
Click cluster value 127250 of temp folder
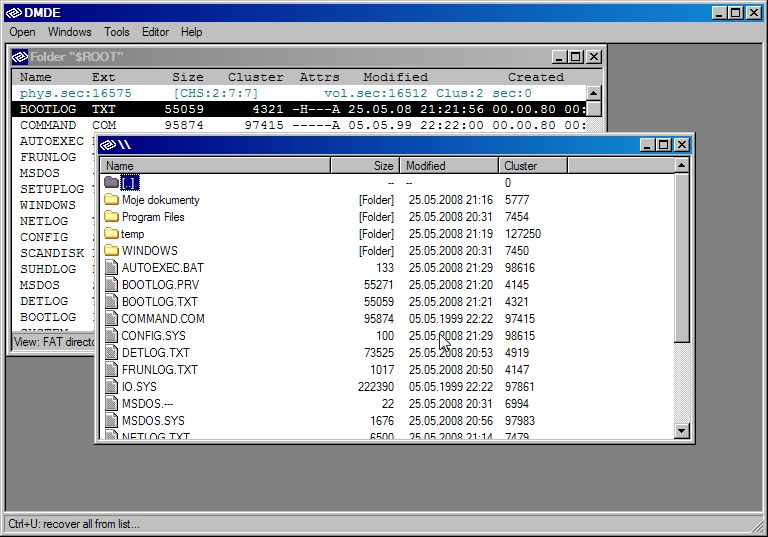coord(523,234)
